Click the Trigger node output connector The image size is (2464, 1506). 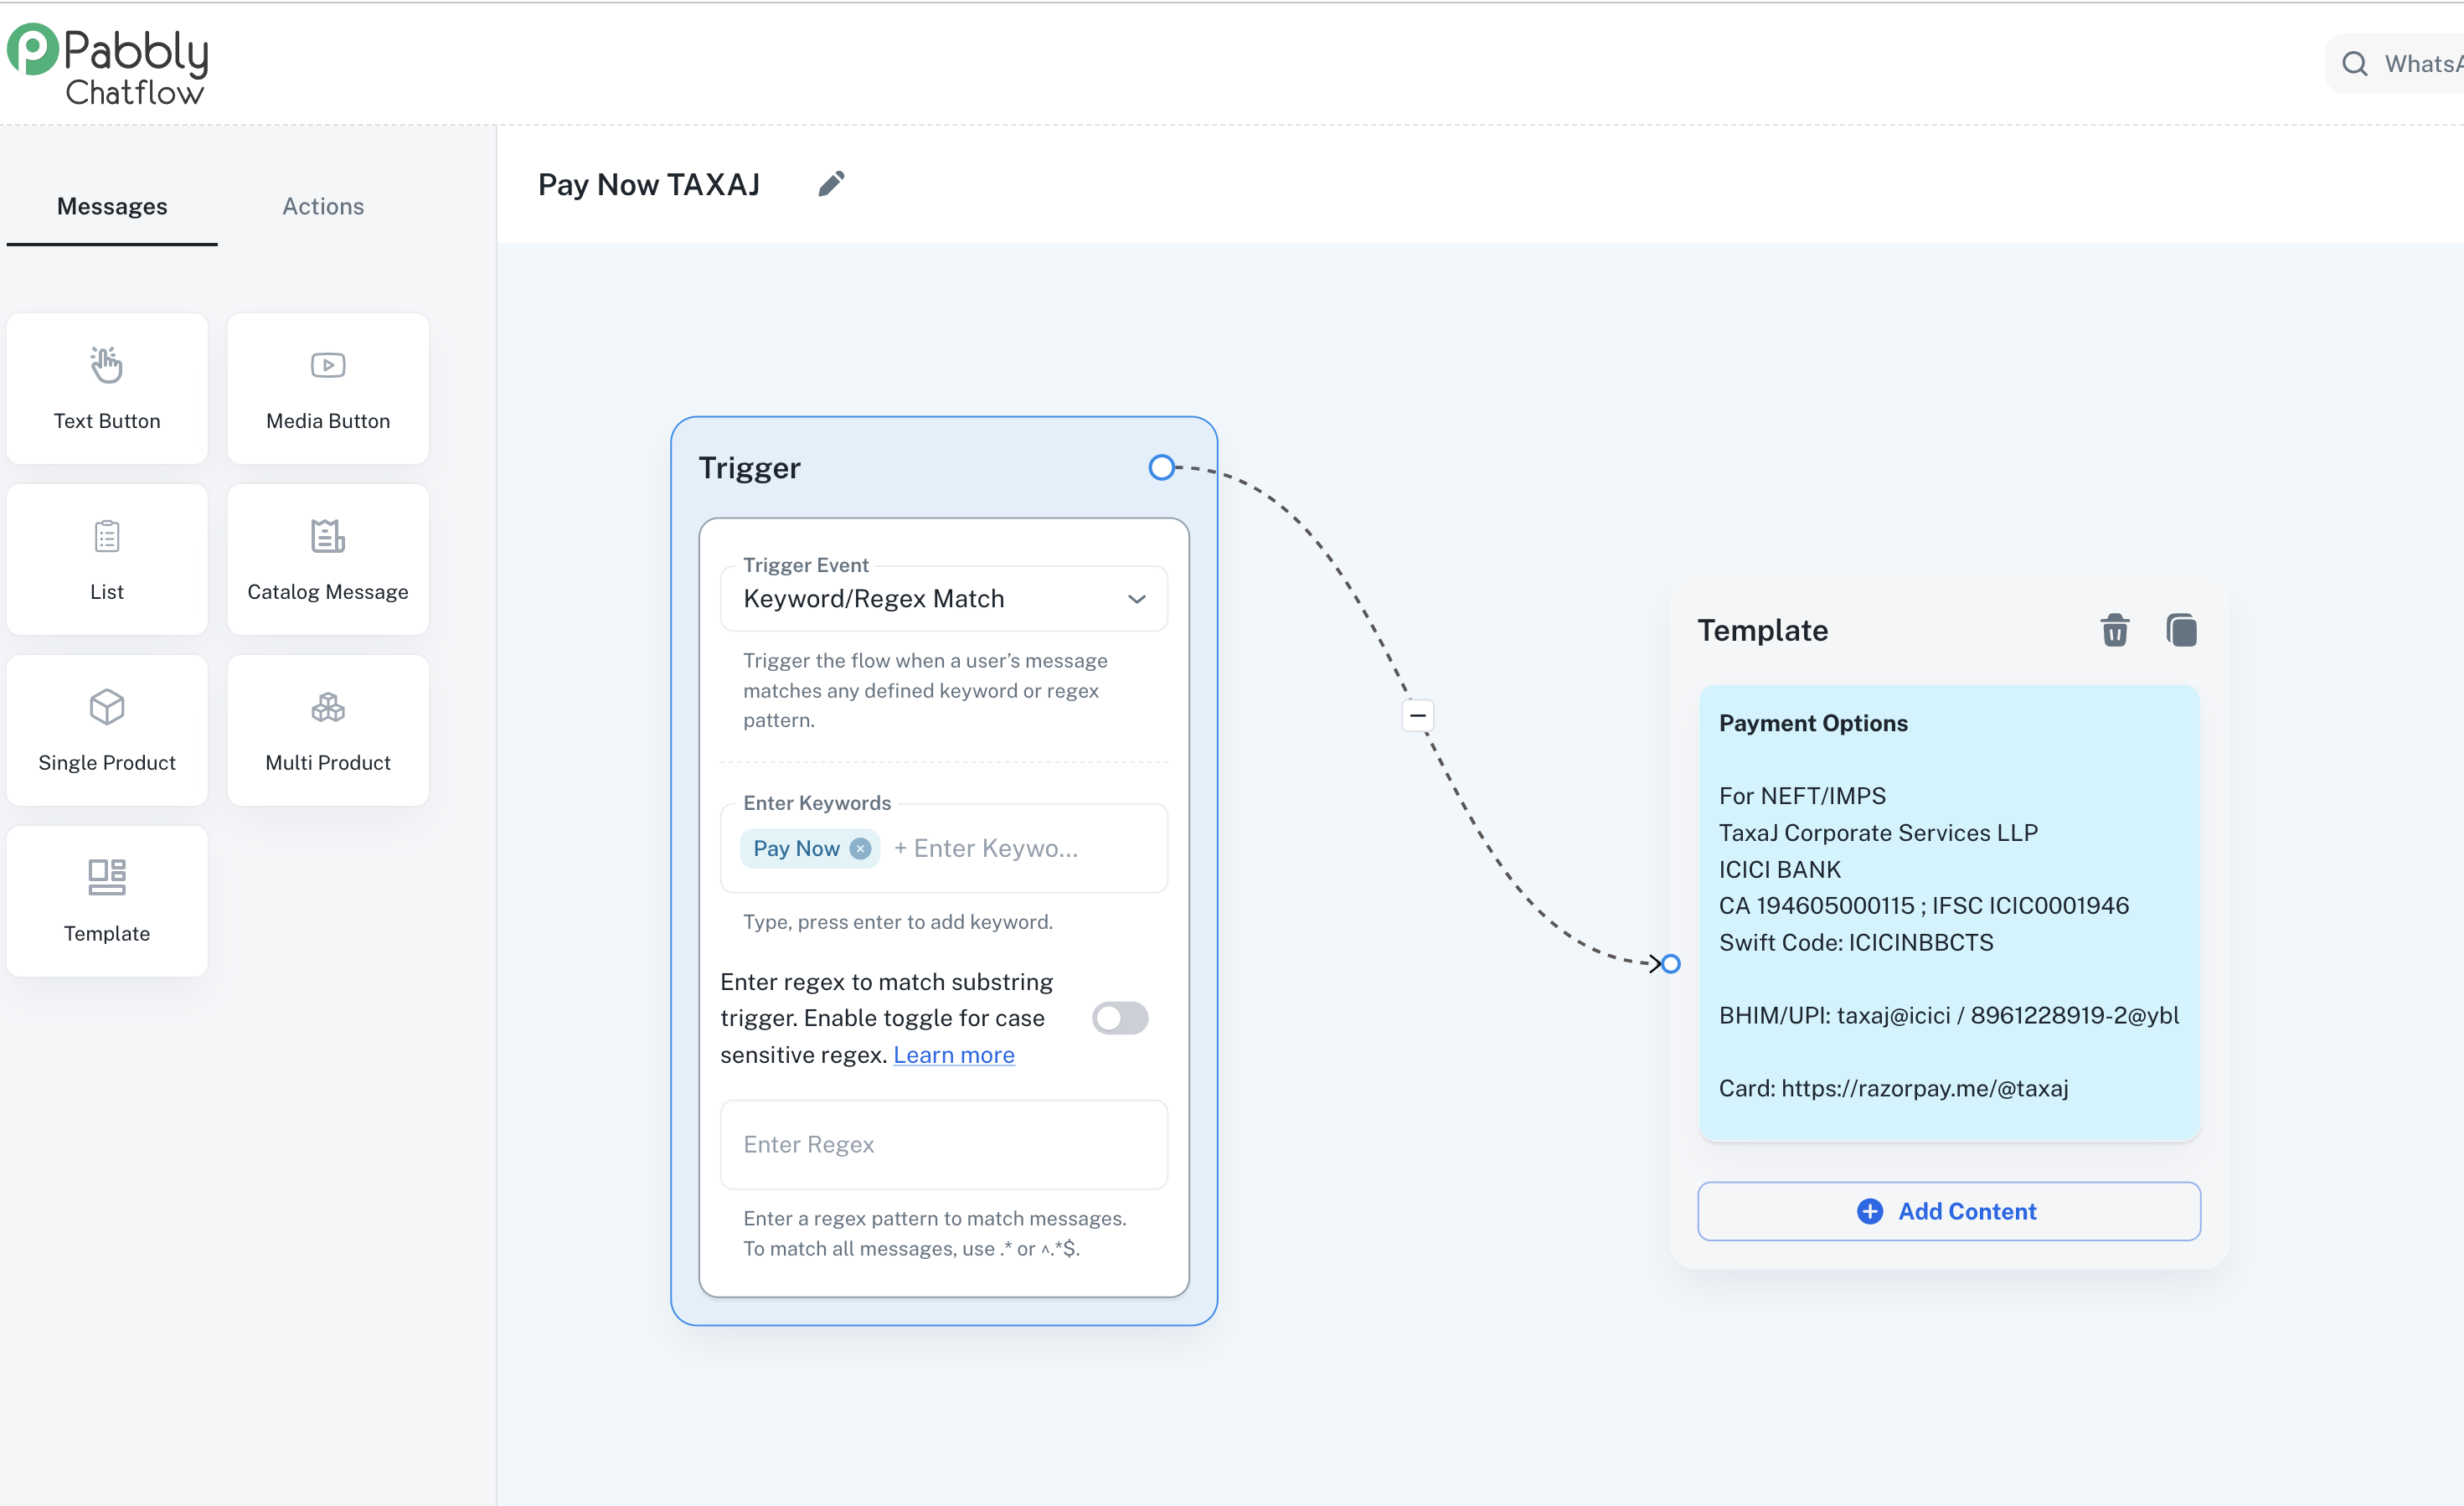[x=1161, y=467]
